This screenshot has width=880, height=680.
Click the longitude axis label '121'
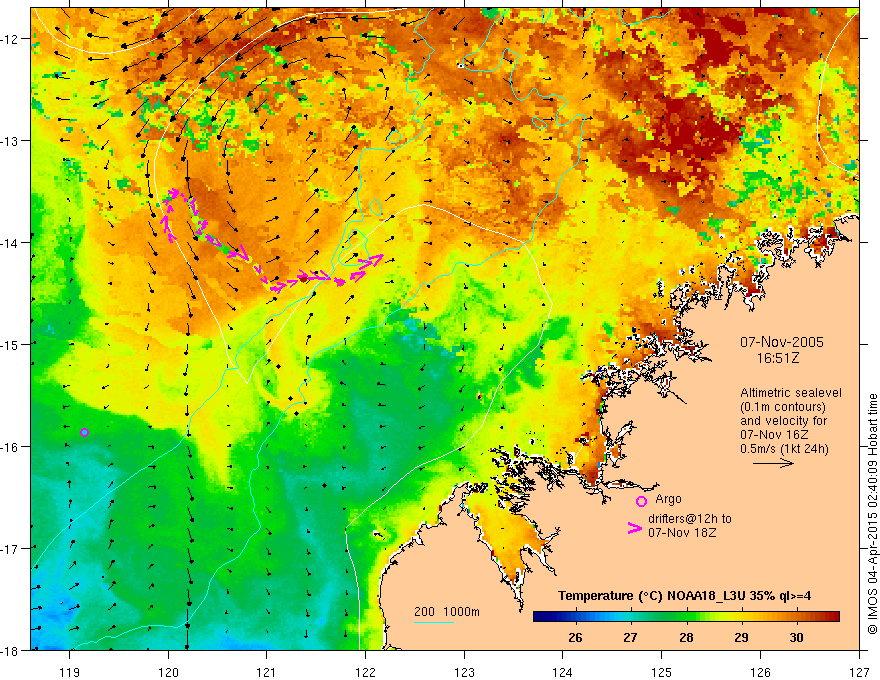point(267,672)
